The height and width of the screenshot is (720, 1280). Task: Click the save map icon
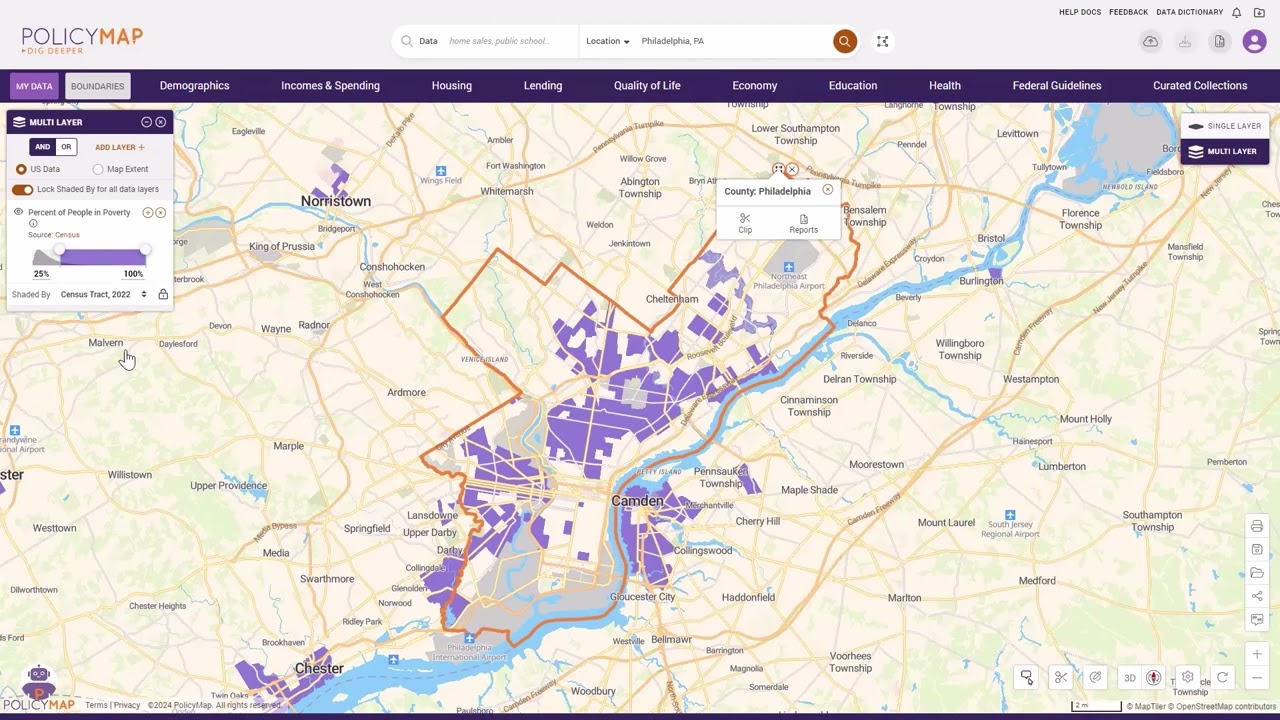[x=1257, y=549]
